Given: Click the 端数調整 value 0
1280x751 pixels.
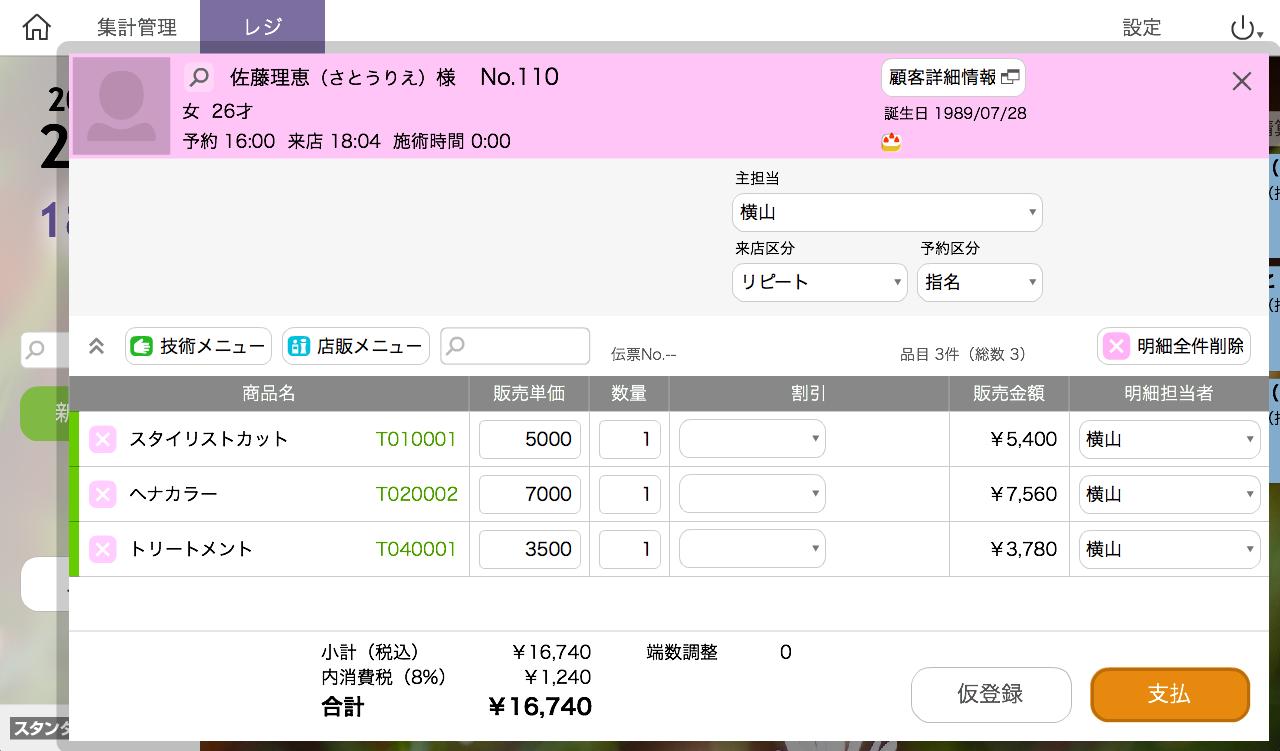Looking at the screenshot, I should point(785,652).
